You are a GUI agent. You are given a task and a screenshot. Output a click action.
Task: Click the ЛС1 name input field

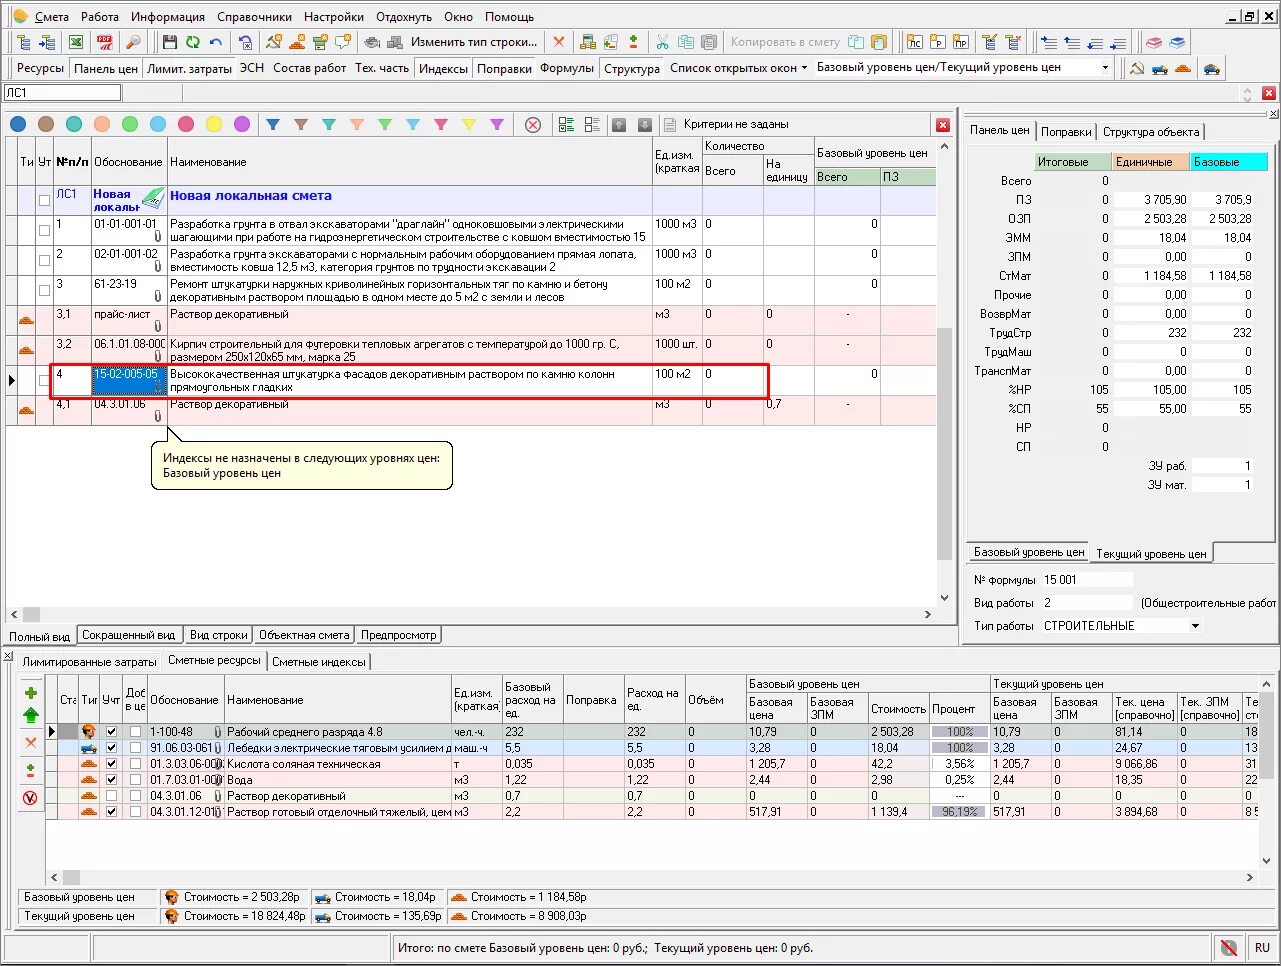click(x=63, y=92)
